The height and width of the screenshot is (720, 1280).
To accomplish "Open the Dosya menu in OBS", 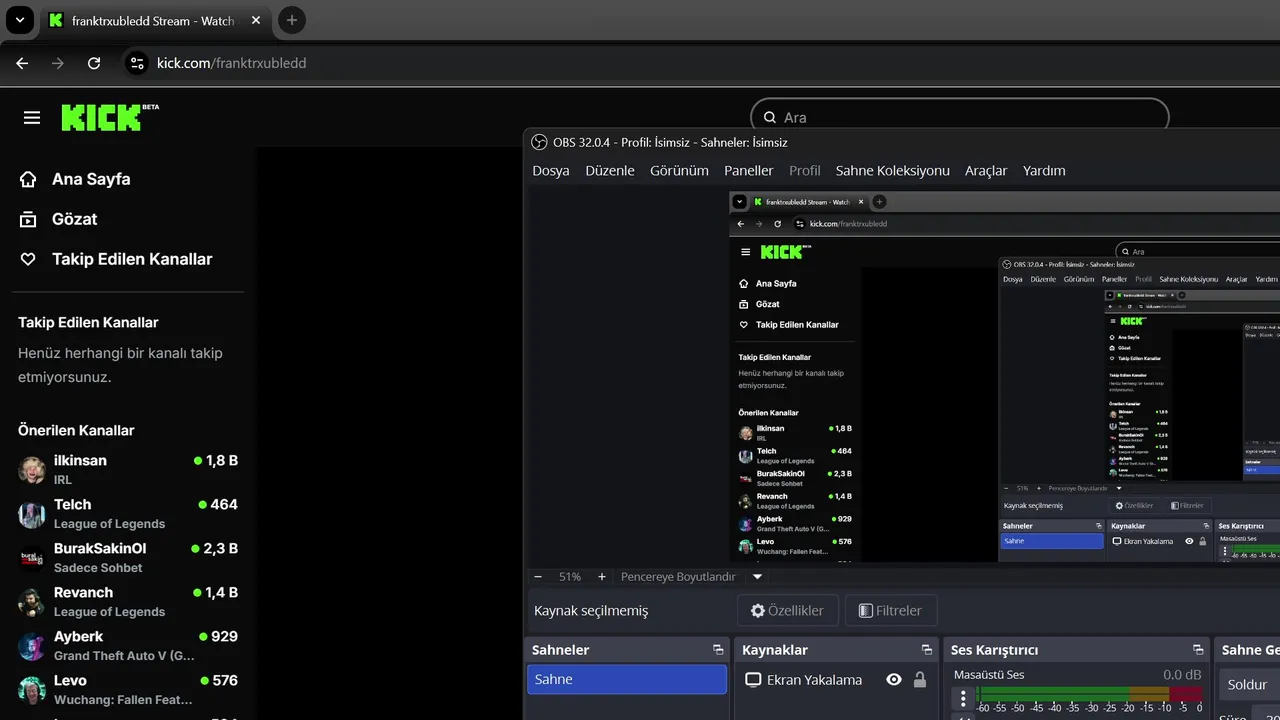I will [551, 171].
